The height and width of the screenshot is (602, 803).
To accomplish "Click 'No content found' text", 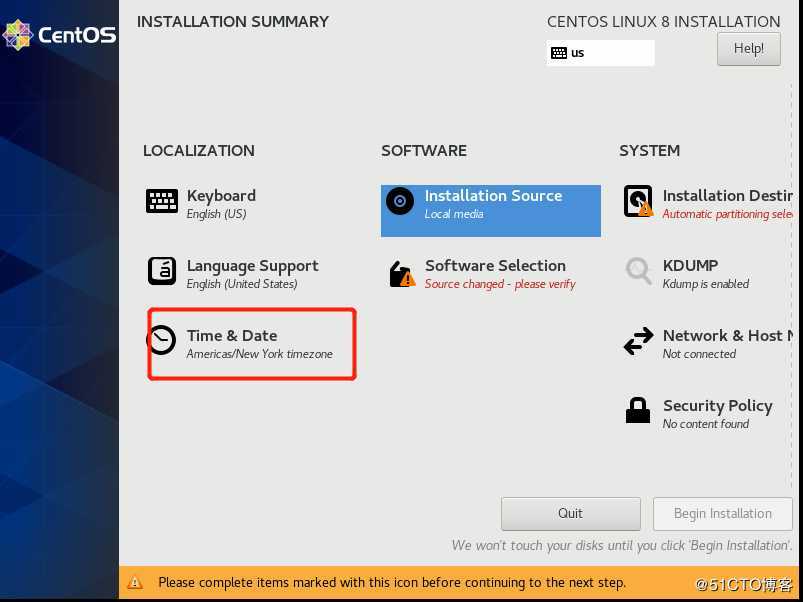I will point(706,424).
